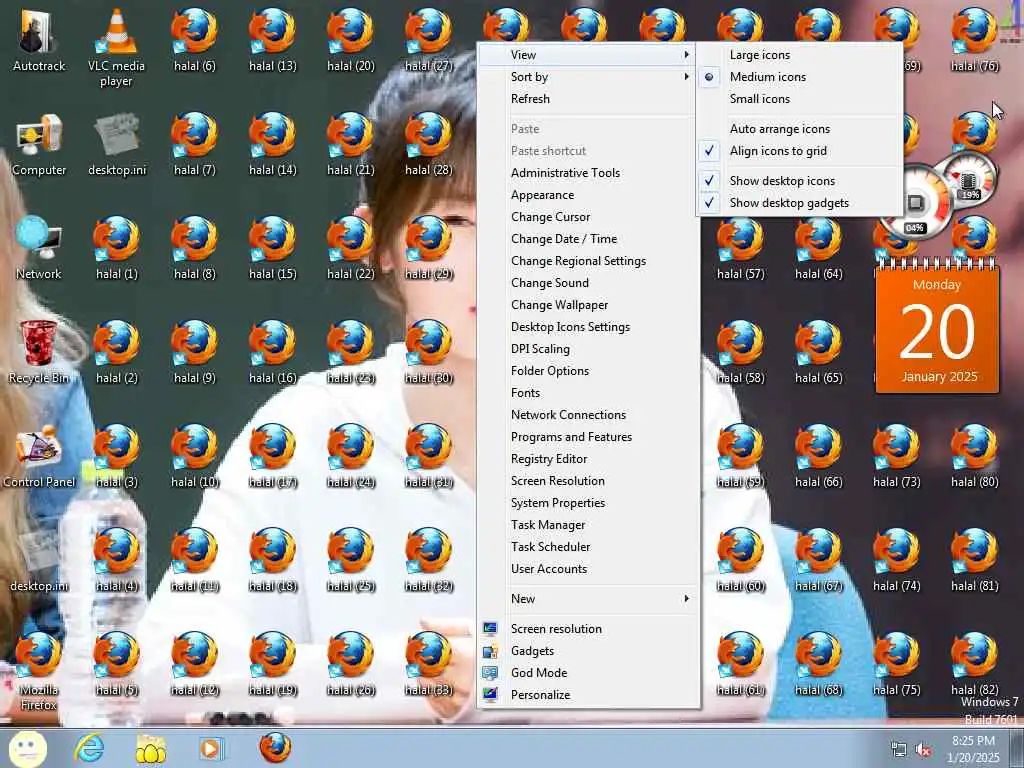The image size is (1024, 768).
Task: Open Internet Explorer from the taskbar
Action: pyautogui.click(x=89, y=748)
